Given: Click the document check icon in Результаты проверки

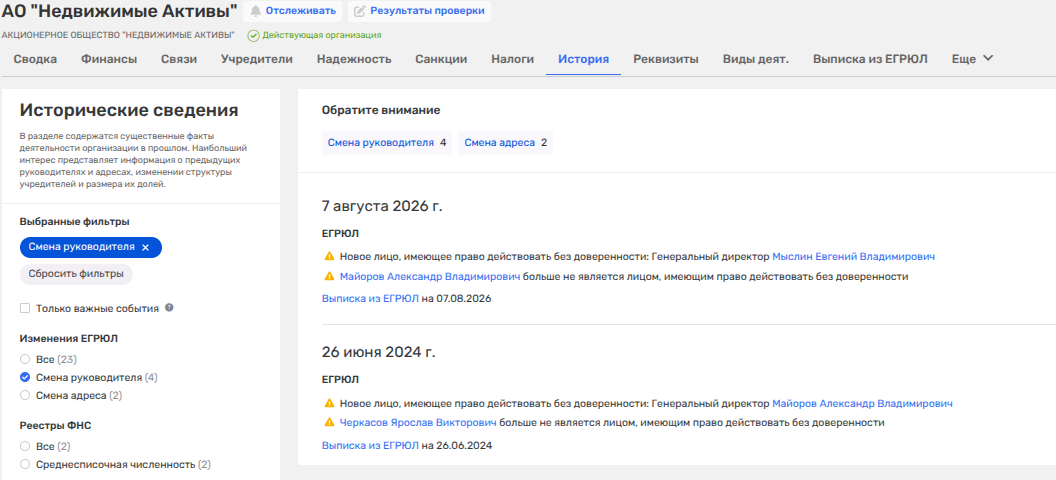Looking at the screenshot, I should pyautogui.click(x=360, y=11).
